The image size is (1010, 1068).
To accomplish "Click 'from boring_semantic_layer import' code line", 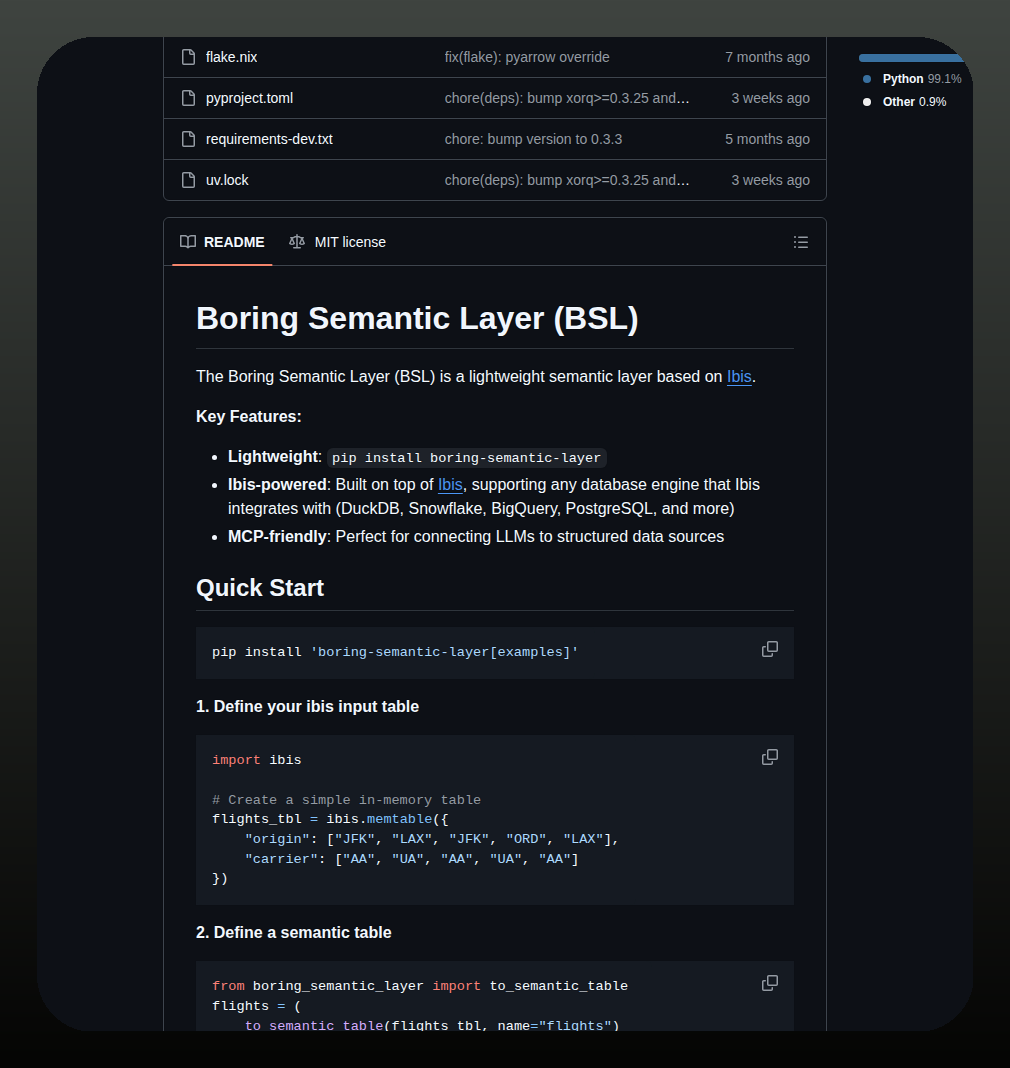I will point(420,986).
